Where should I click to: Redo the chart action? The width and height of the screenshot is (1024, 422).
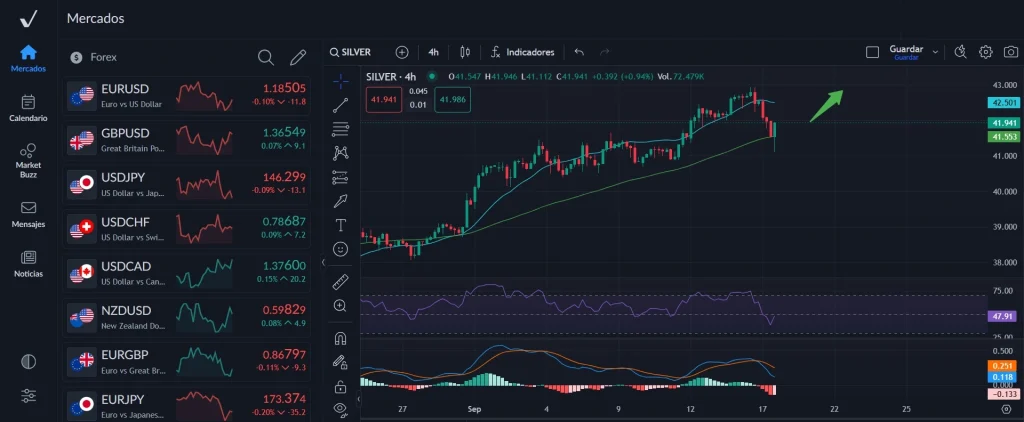click(x=605, y=52)
